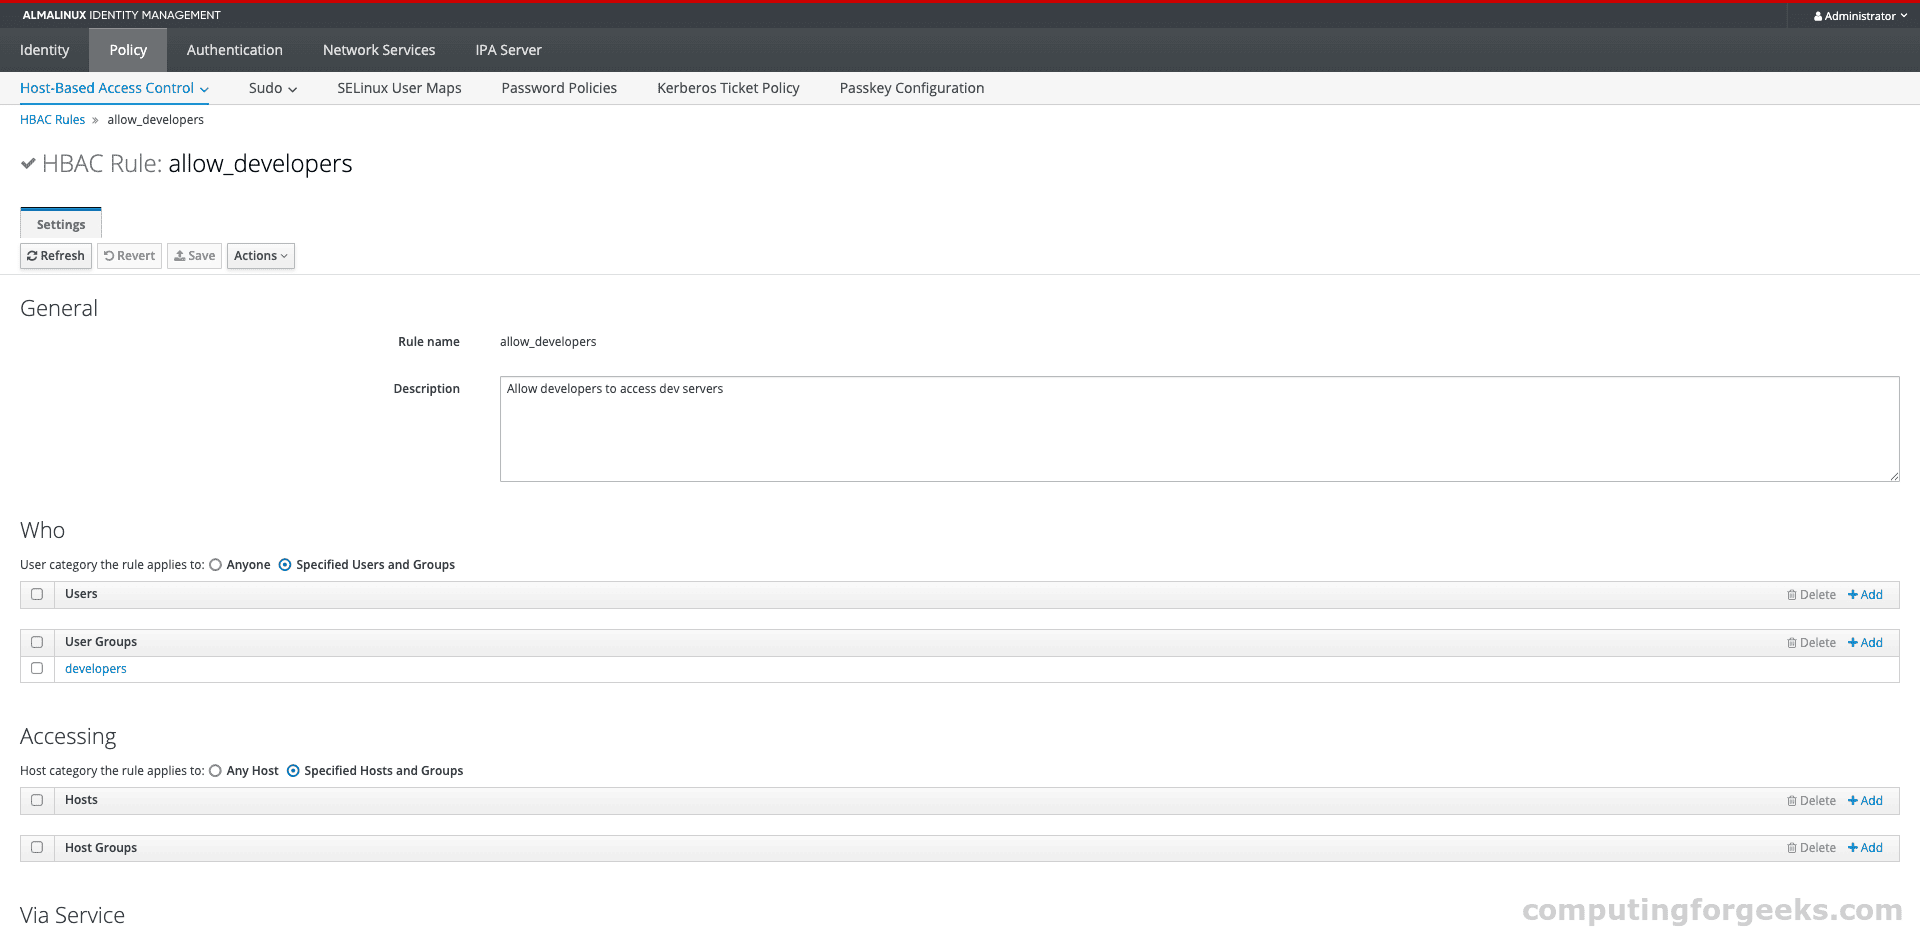The image size is (1920, 941).
Task: Click the Save icon button
Action: point(181,256)
